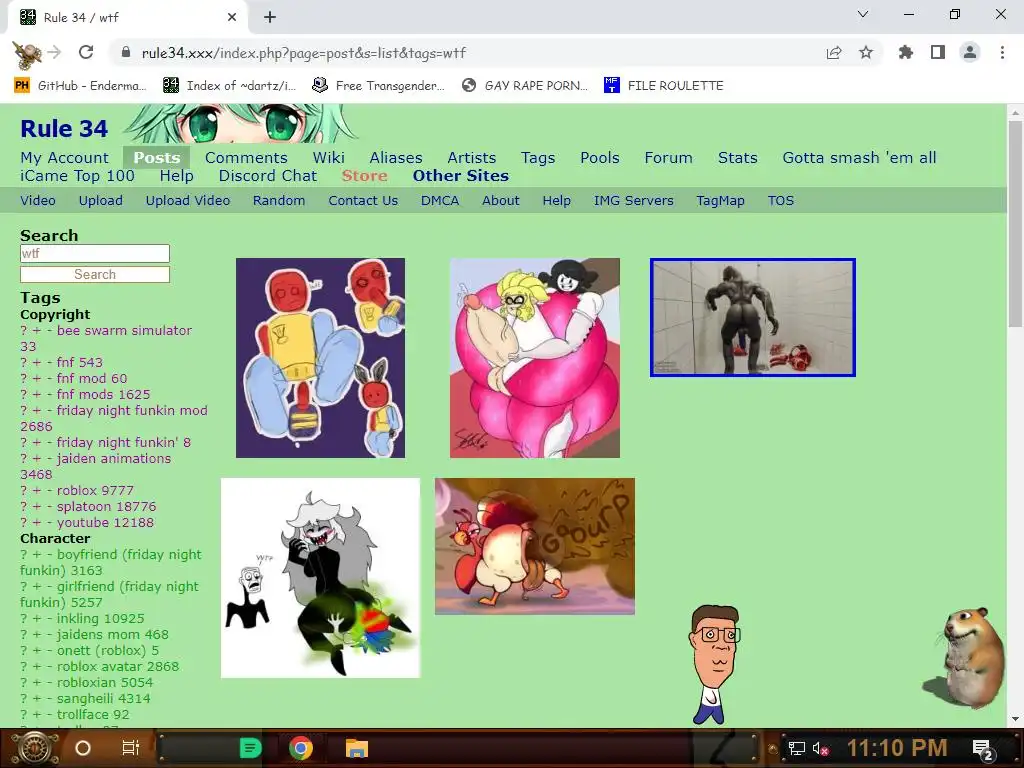Open File Explorer from the taskbar
The image size is (1024, 768).
tap(357, 748)
